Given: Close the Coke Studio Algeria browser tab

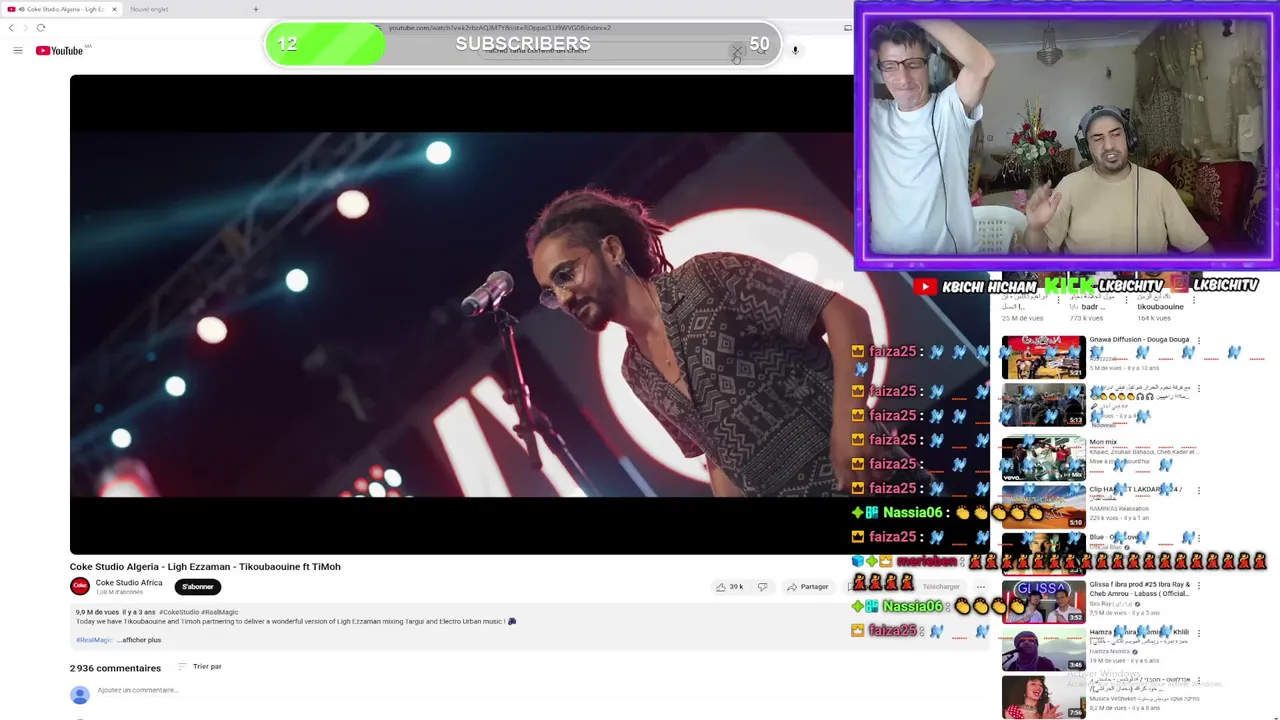Looking at the screenshot, I should [114, 9].
